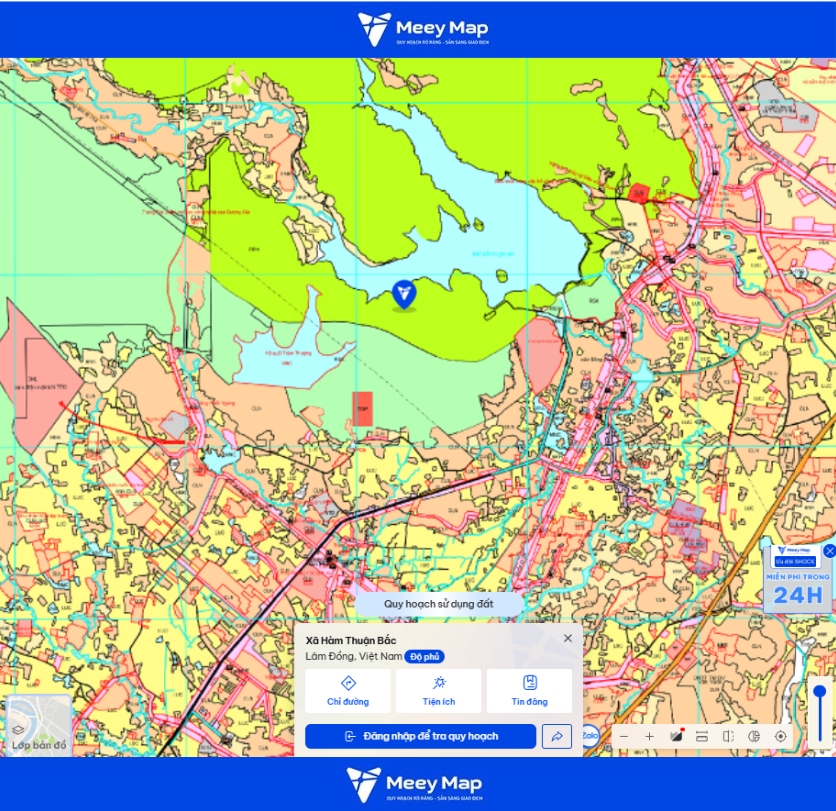Open the pie-chart map statistics tool
The width and height of the screenshot is (836, 811).
coord(754,736)
